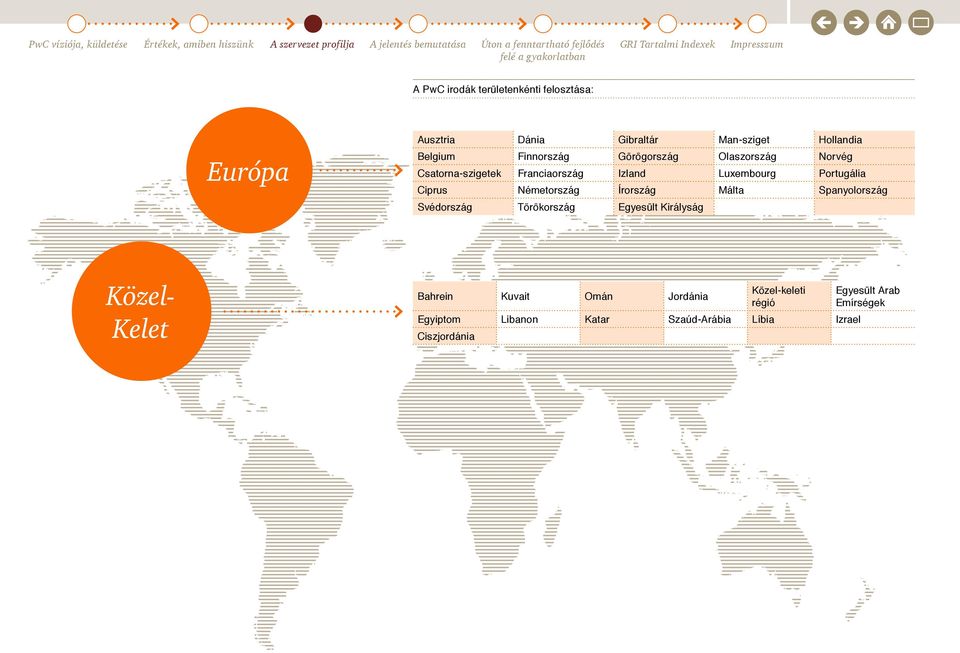The height and width of the screenshot is (653, 960).
Task: Open GRI Tartalmi Indexek section
Action: pyautogui.click(x=667, y=44)
